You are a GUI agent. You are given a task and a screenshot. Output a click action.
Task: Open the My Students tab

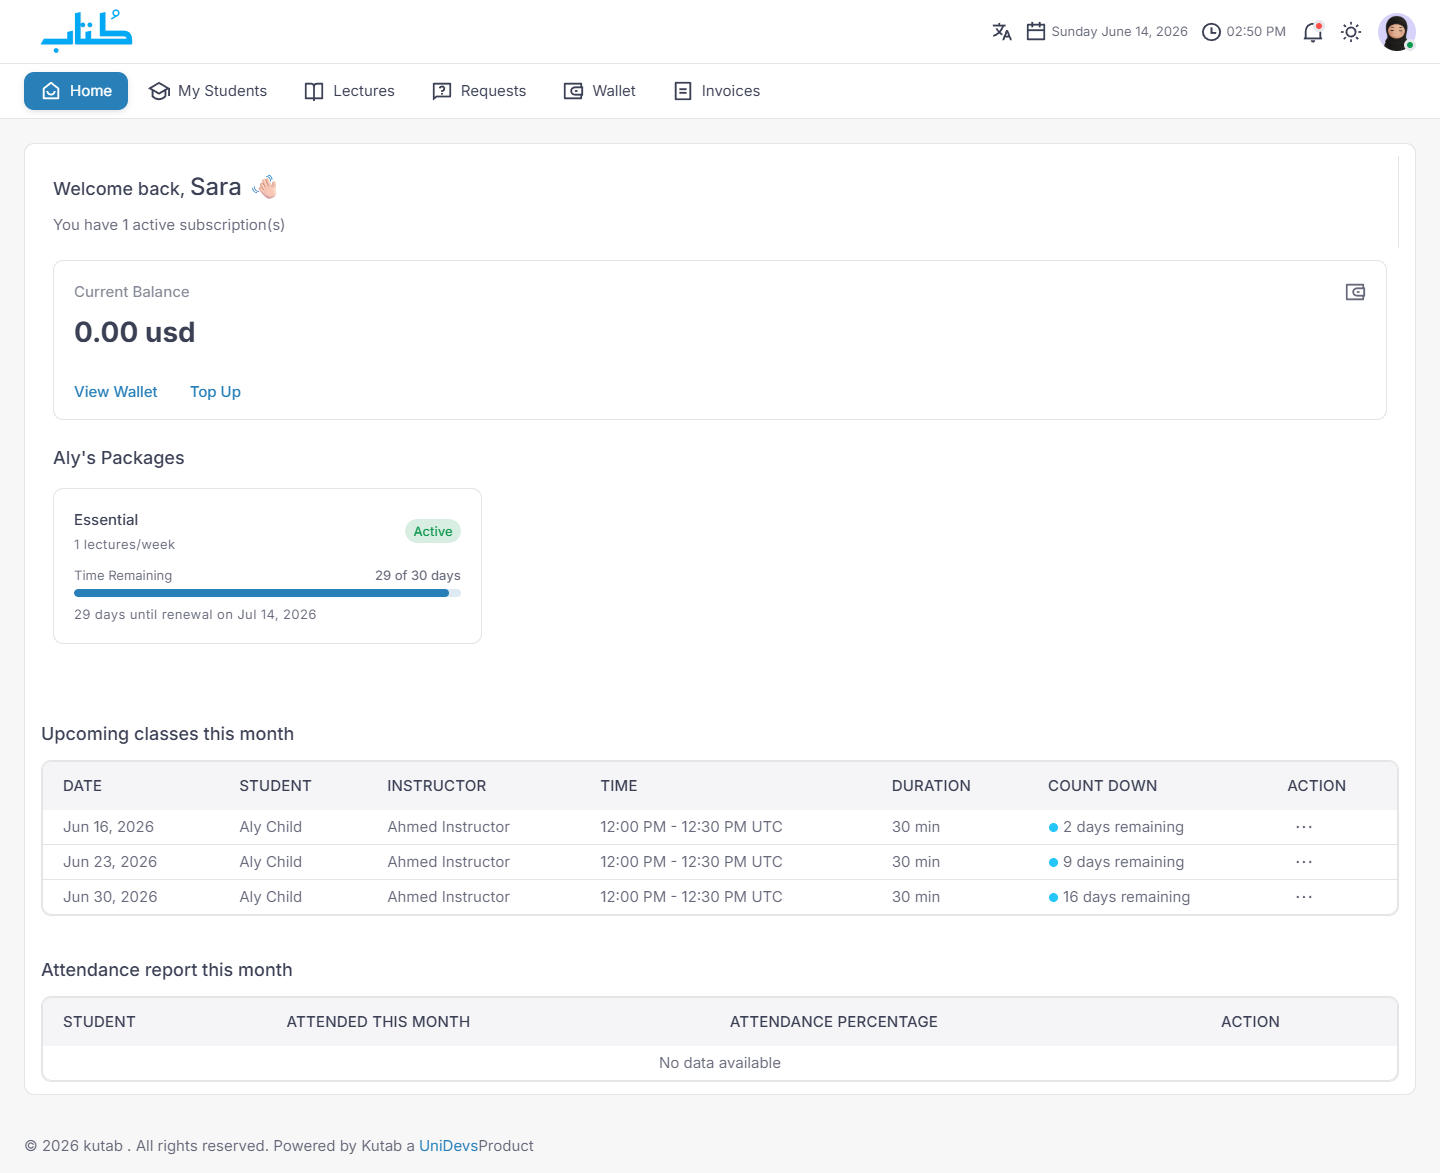click(208, 91)
